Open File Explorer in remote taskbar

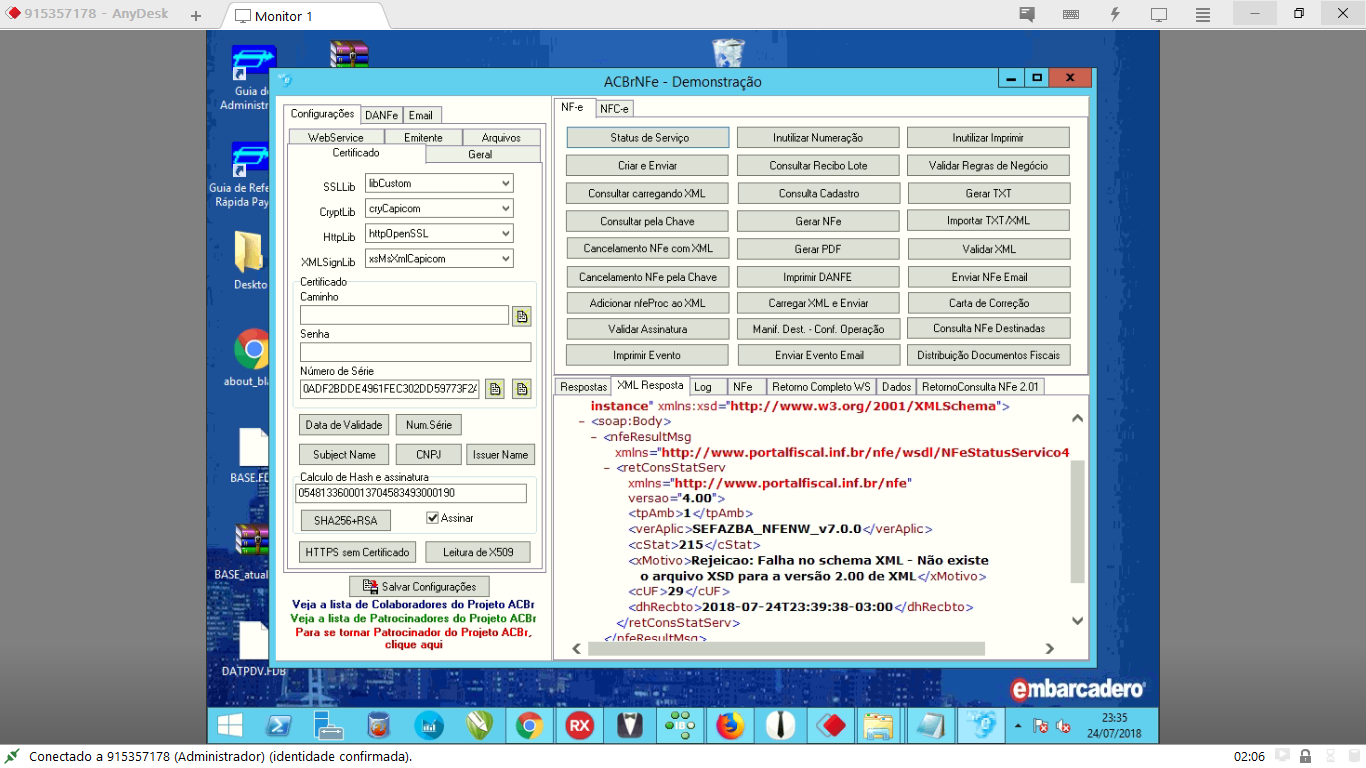(879, 725)
